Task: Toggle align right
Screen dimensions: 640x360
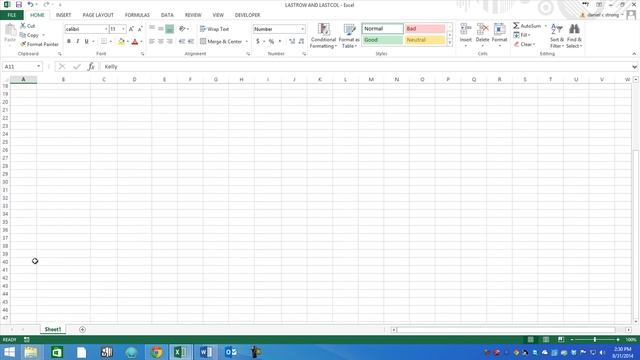Action: coord(169,41)
